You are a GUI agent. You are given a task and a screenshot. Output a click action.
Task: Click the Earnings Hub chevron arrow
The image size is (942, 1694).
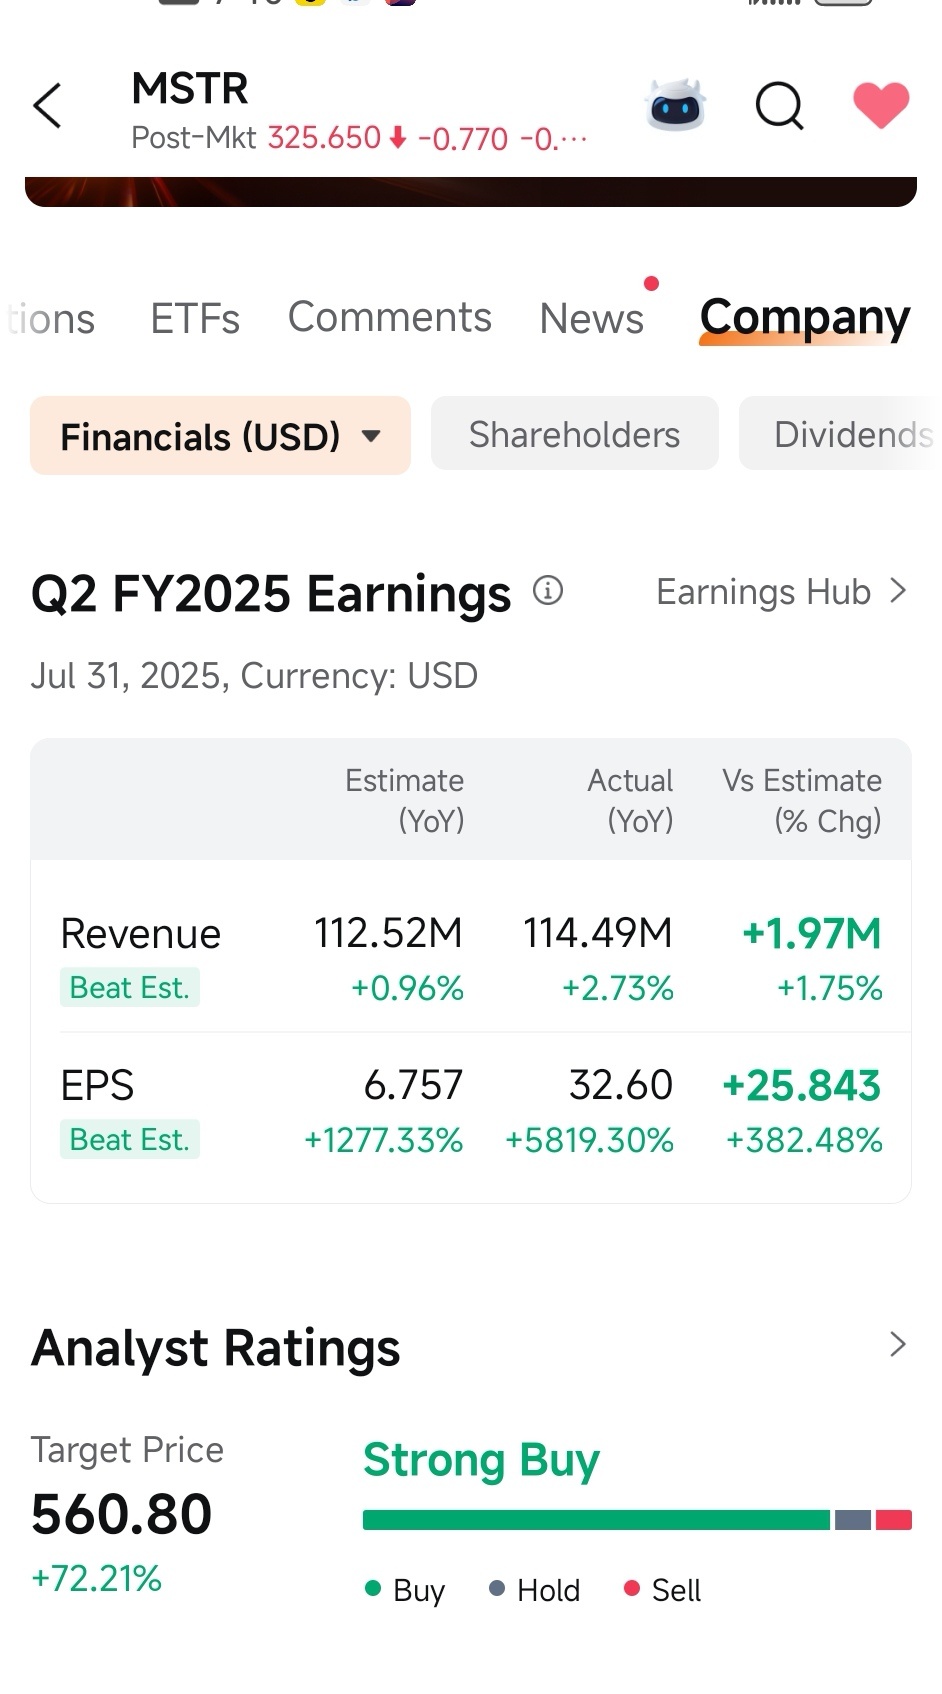pyautogui.click(x=898, y=591)
